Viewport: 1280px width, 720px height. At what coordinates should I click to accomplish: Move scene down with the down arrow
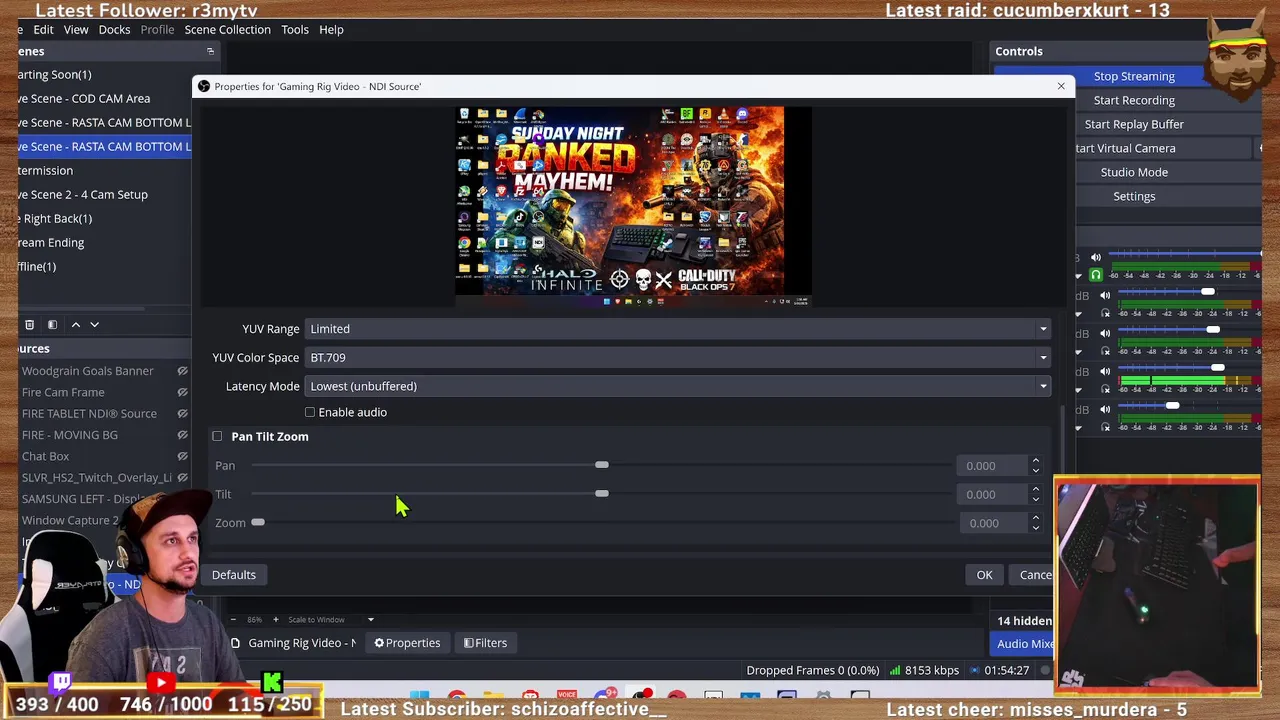[95, 325]
